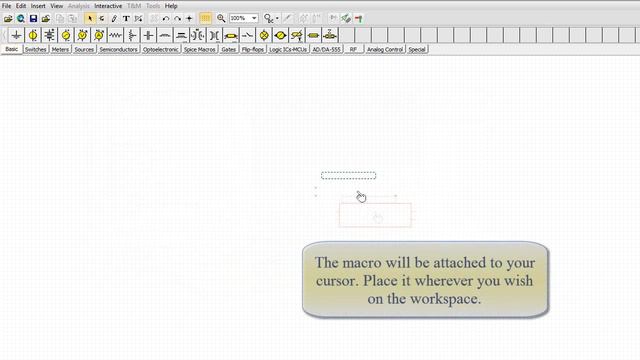The height and width of the screenshot is (360, 640).
Task: Select the Resistor zigzag component
Action: tap(116, 36)
